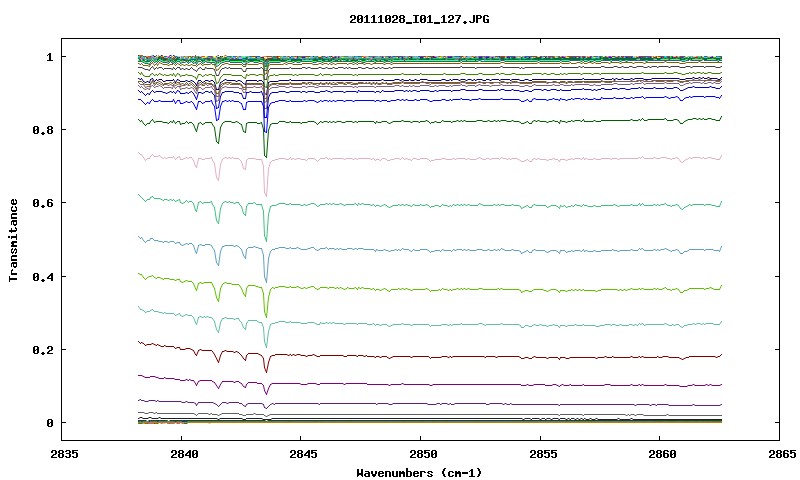The height and width of the screenshot is (480, 800).
Task: Click y-axis tick label 1
Action: point(49,57)
